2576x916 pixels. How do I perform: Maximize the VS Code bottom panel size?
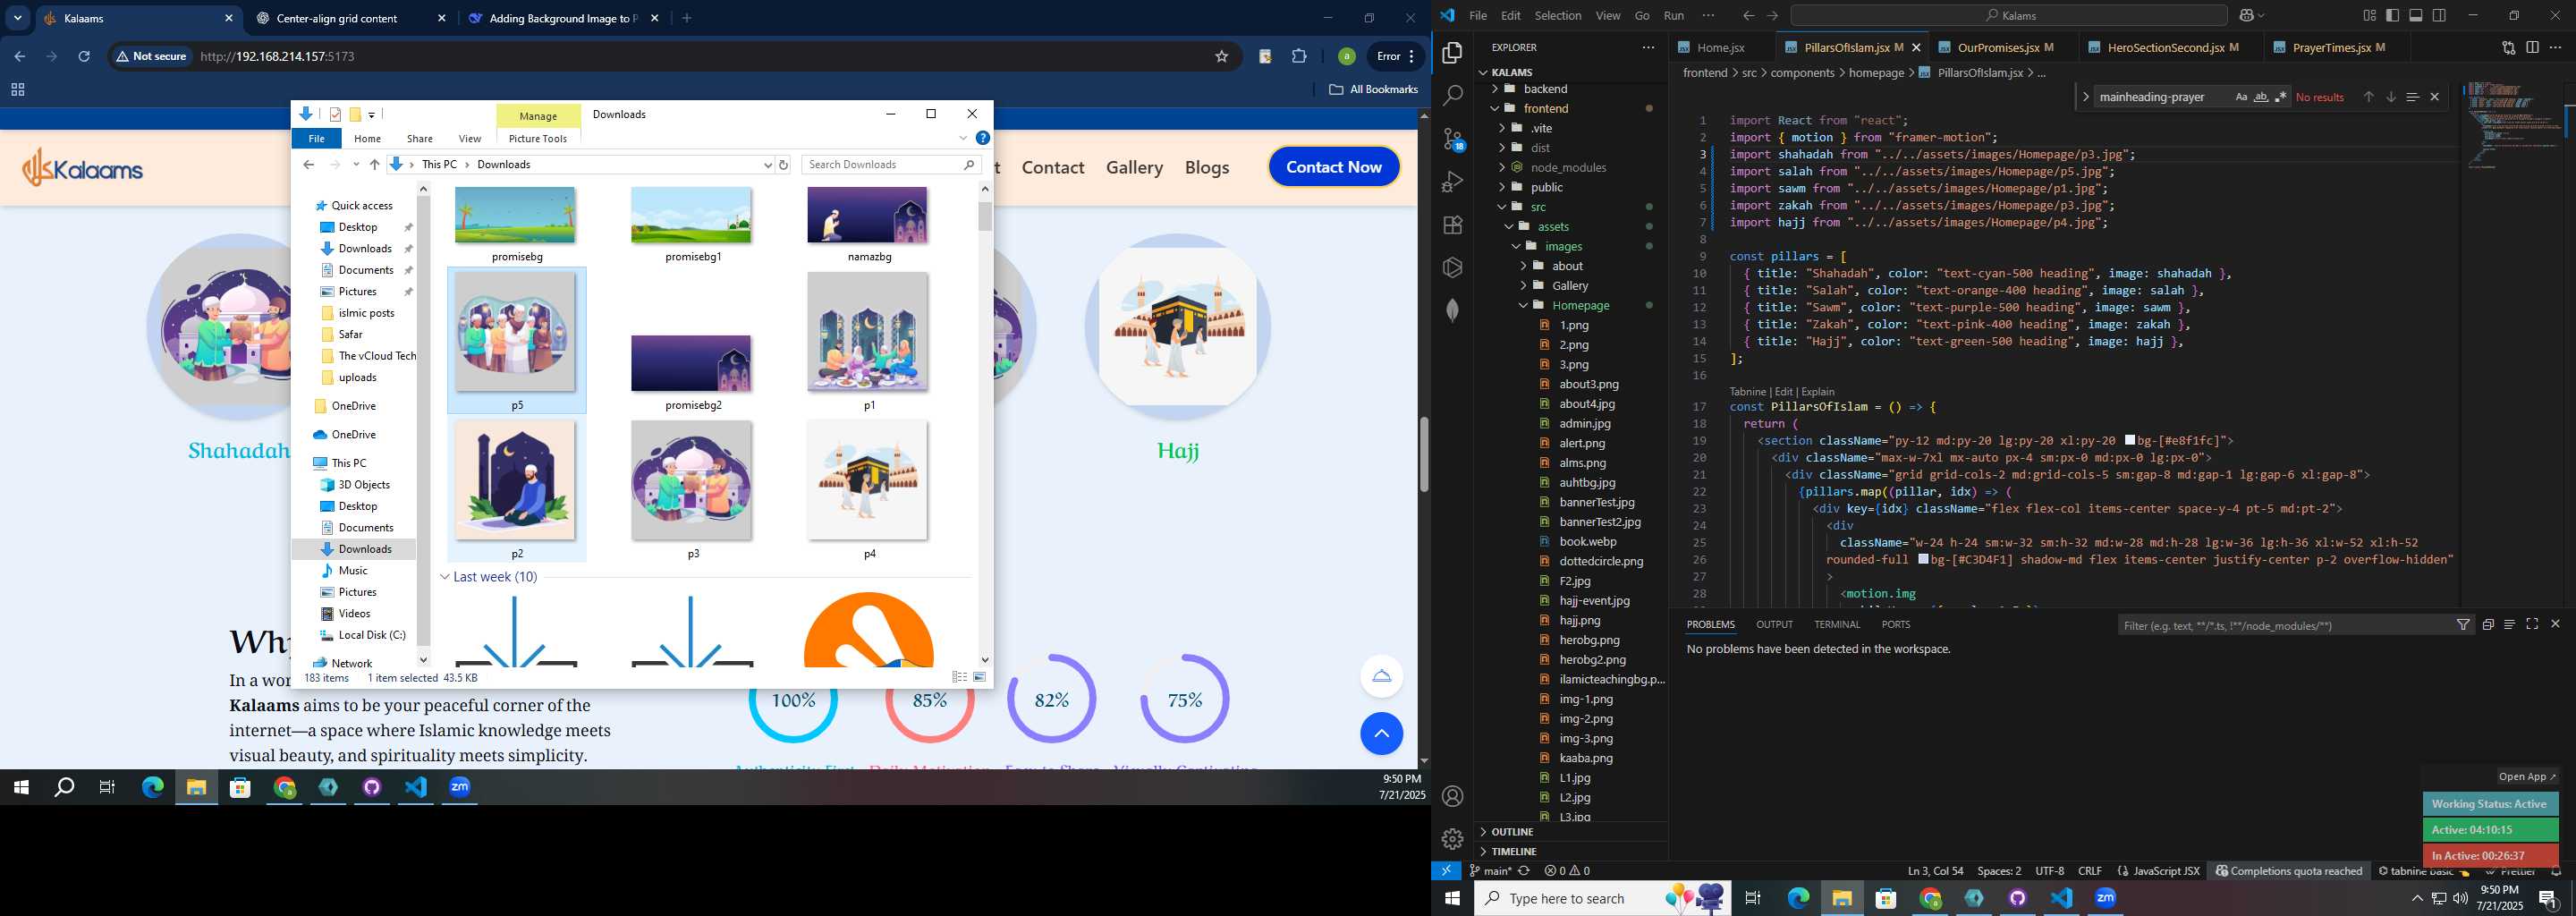coord(2532,624)
